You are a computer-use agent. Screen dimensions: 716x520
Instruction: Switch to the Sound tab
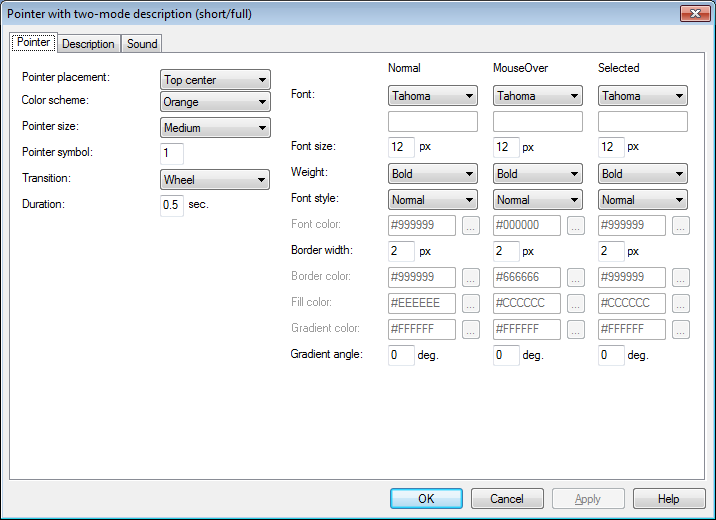pos(142,44)
